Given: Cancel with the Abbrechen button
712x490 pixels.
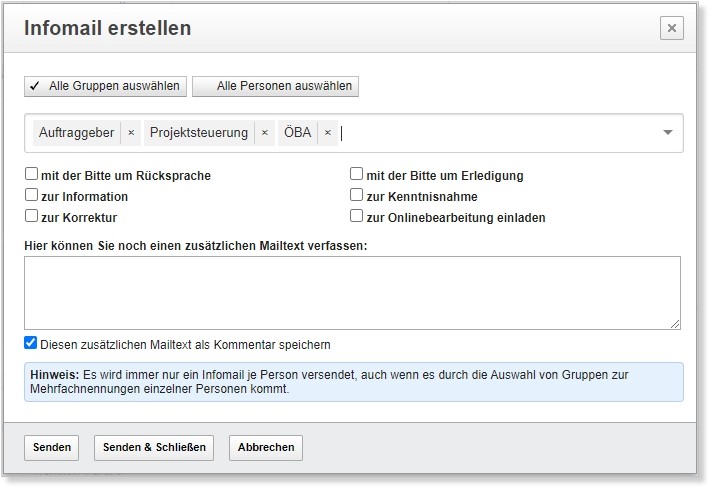Looking at the screenshot, I should 266,447.
